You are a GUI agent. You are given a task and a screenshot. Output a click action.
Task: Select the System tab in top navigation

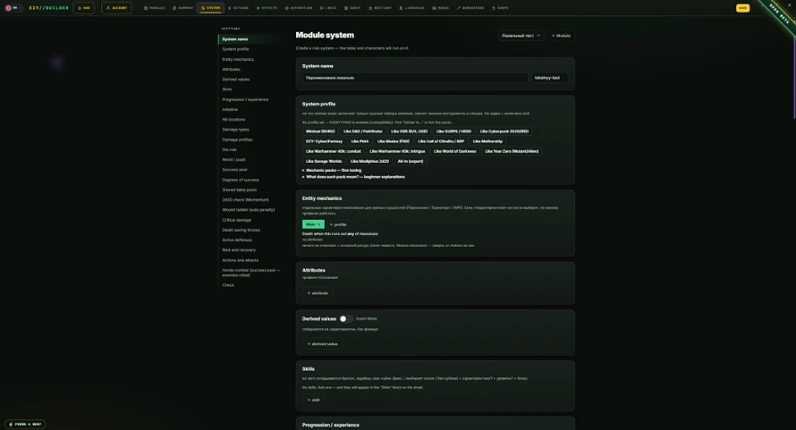tap(211, 8)
